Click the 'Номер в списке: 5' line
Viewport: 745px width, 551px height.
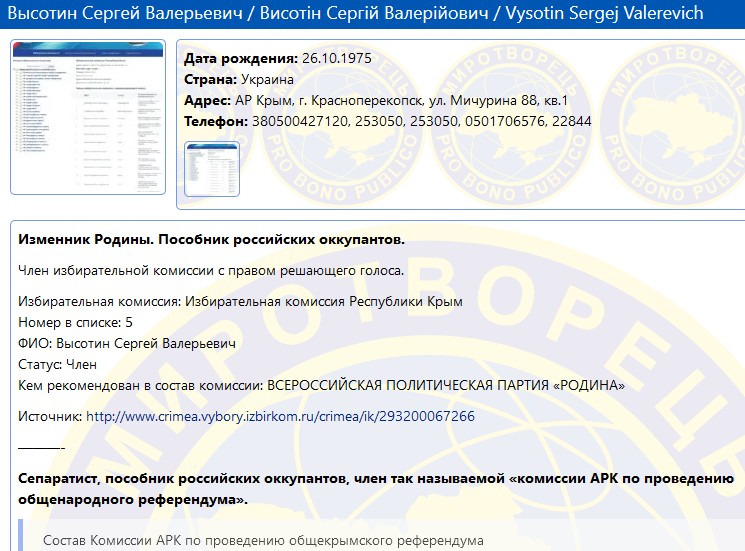pos(75,323)
